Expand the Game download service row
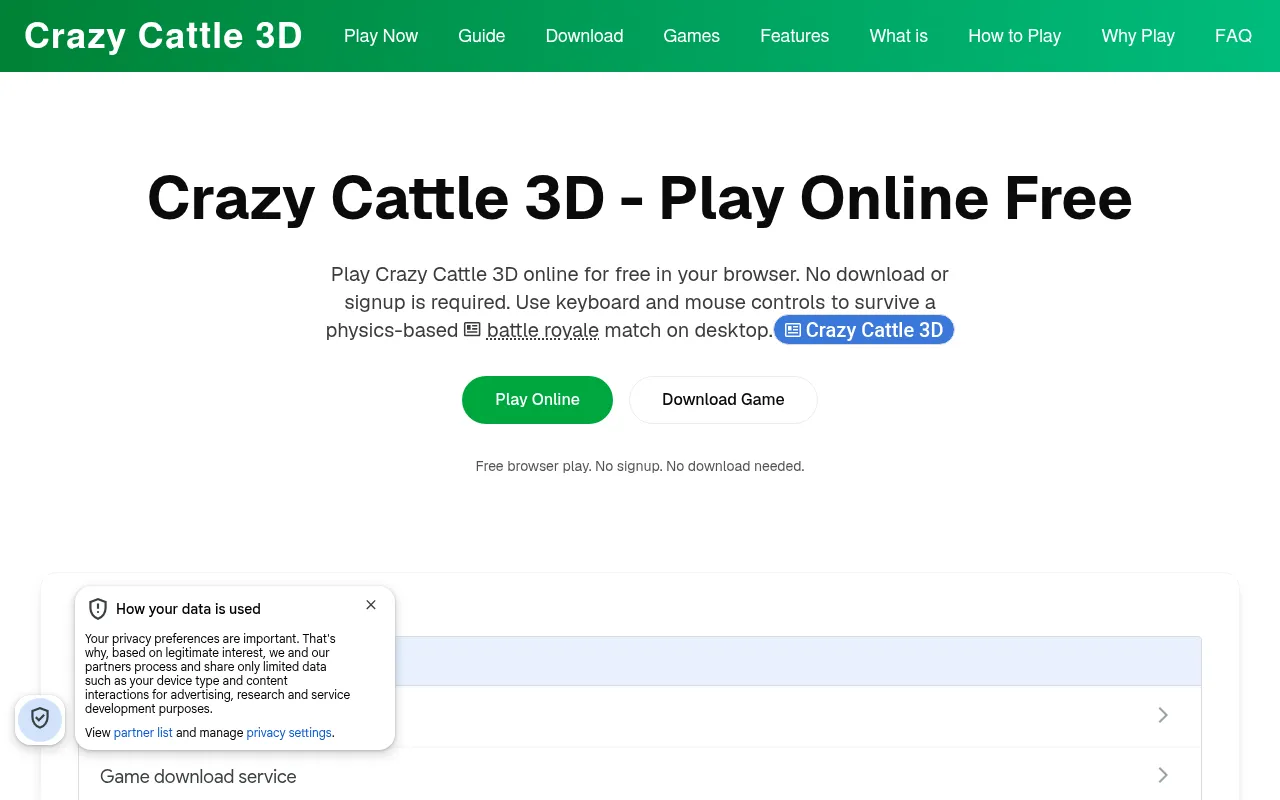This screenshot has width=1280, height=800. click(x=640, y=776)
